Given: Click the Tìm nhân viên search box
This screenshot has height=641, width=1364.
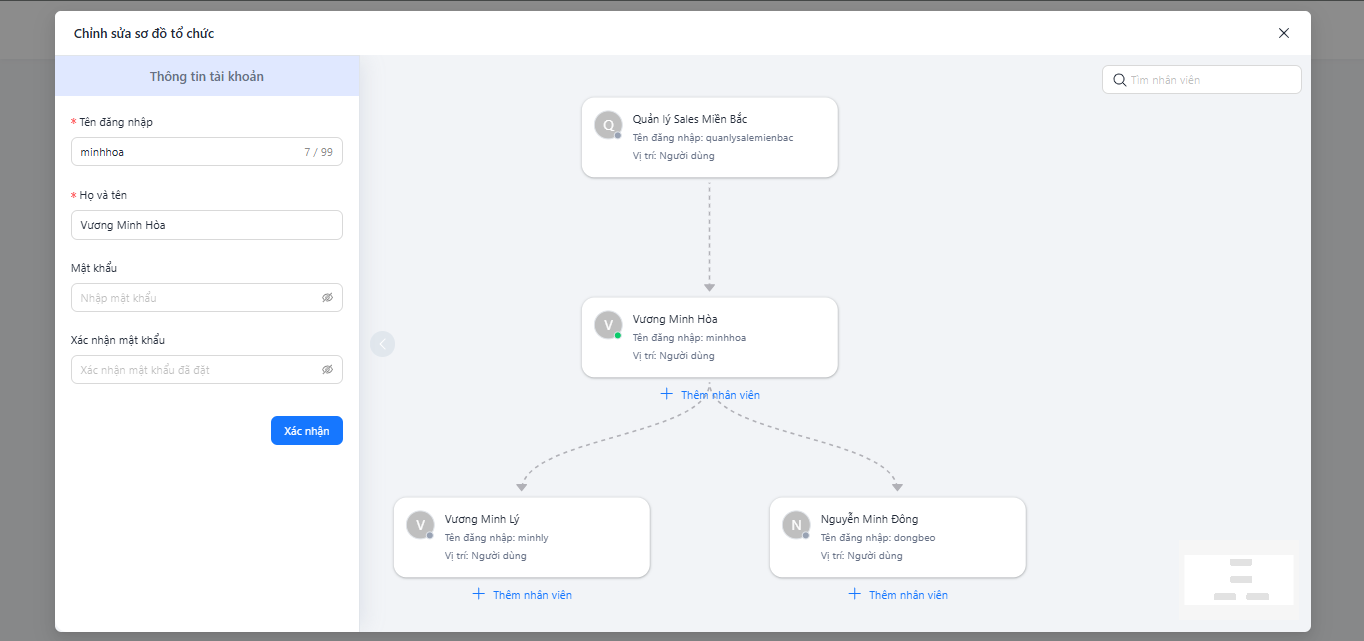Looking at the screenshot, I should pos(1212,80).
